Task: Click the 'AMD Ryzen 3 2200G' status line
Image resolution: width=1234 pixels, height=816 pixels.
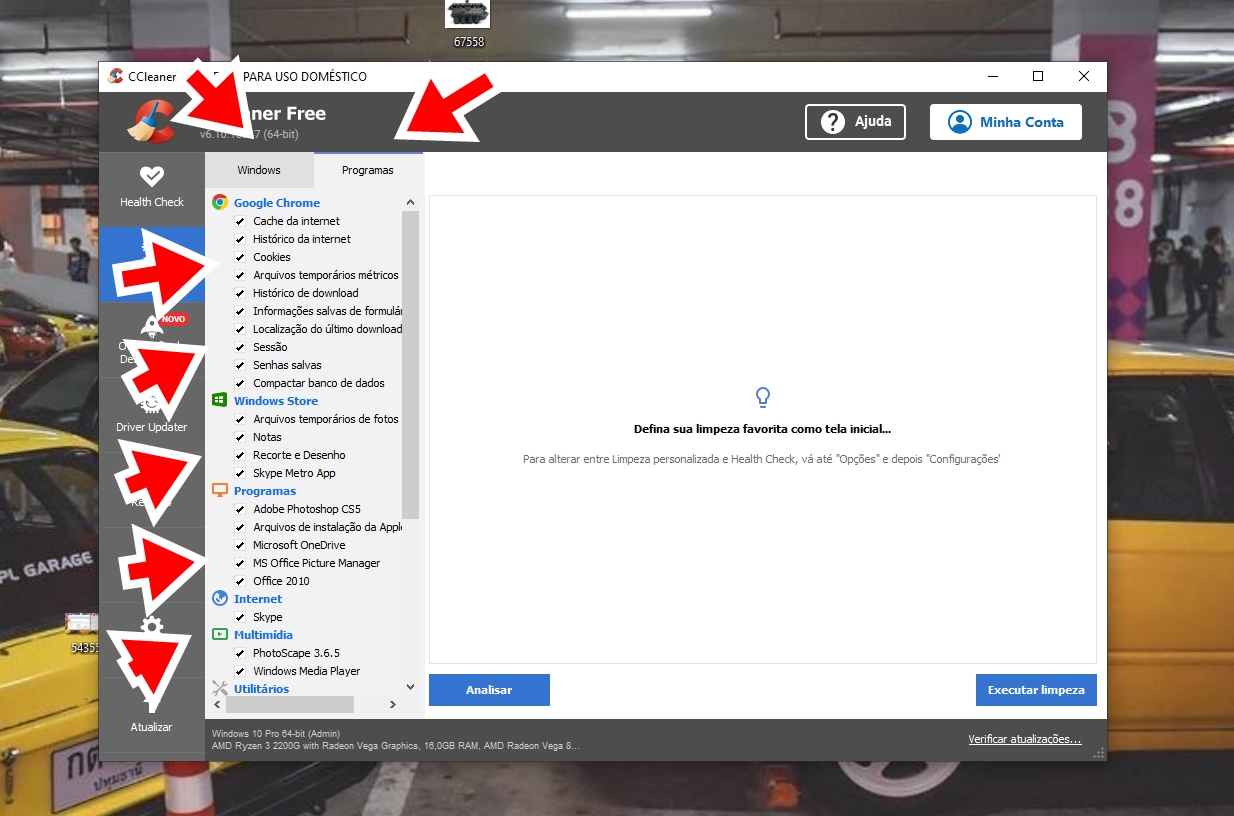Action: click(396, 746)
